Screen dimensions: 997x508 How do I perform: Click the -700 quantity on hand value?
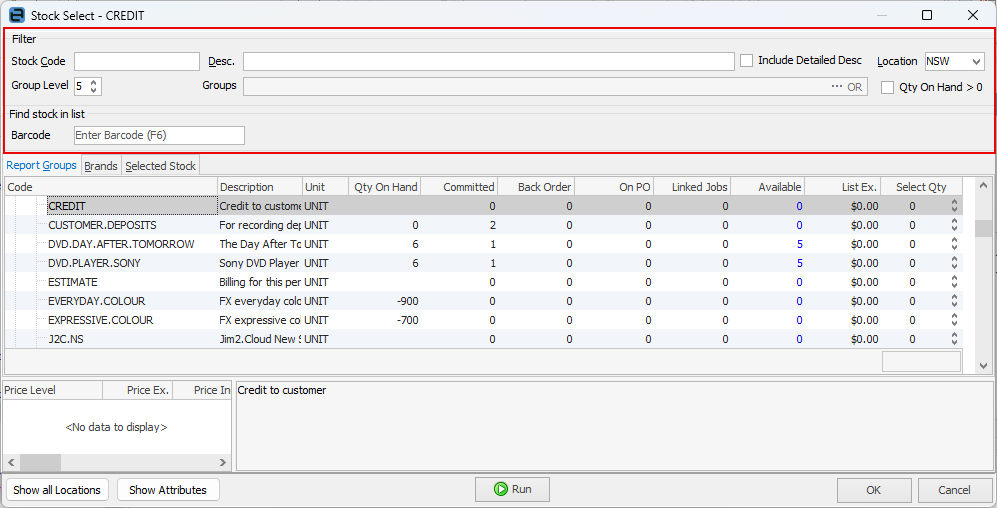coord(407,320)
